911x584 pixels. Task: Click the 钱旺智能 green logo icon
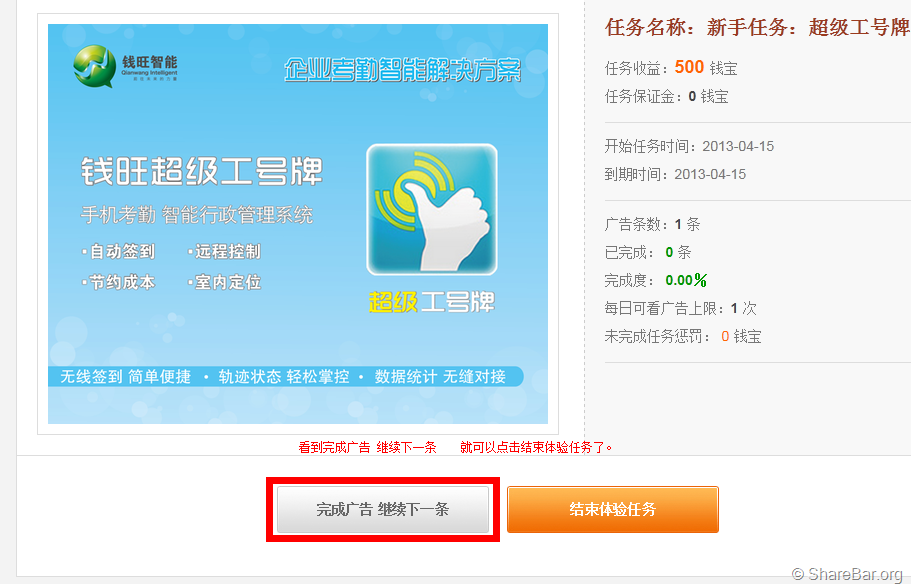pos(94,66)
